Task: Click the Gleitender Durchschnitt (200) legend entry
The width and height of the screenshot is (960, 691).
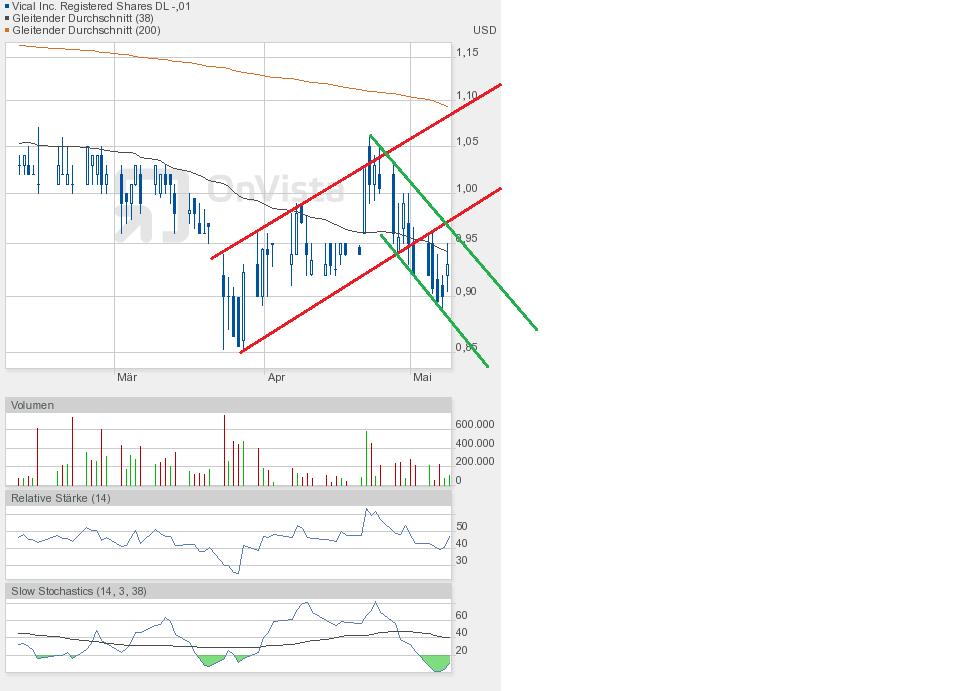Action: pyautogui.click(x=86, y=30)
